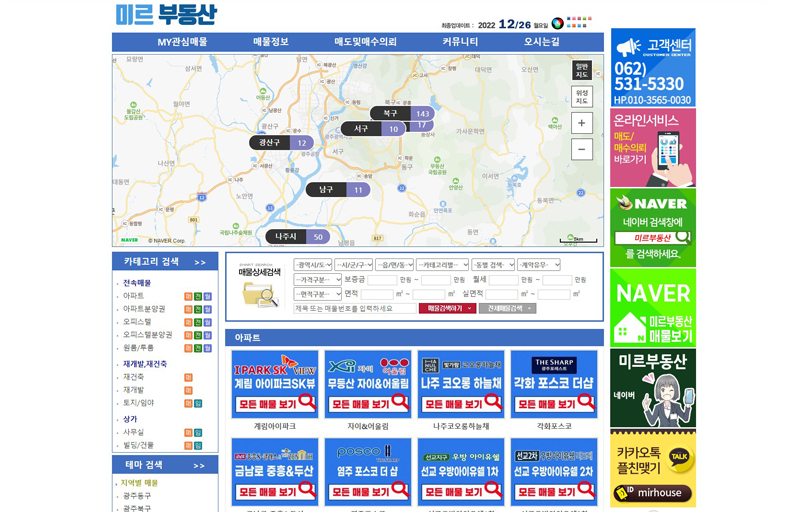The height and width of the screenshot is (512, 800).
Task: Click blue 월세 icon beside 아파트
Action: click(208, 296)
